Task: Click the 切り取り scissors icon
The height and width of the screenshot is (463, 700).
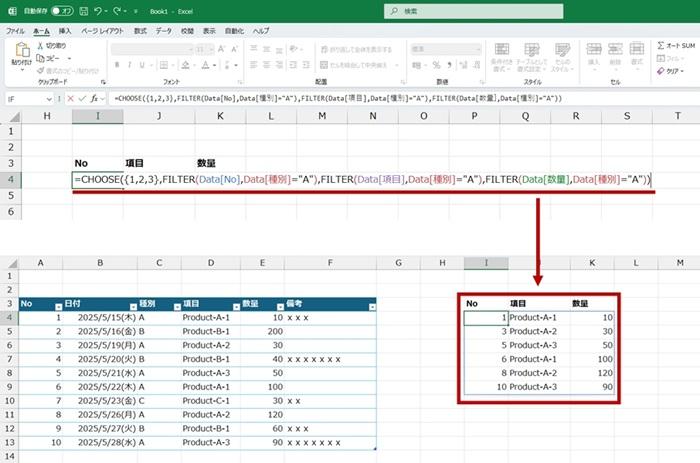Action: tap(41, 46)
